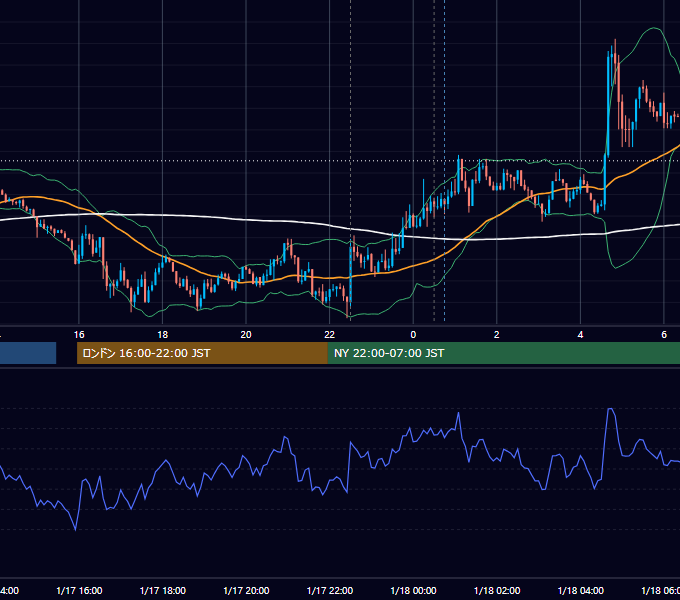Select the '0' hour label on chart axis
The image size is (680, 600).
(x=413, y=335)
